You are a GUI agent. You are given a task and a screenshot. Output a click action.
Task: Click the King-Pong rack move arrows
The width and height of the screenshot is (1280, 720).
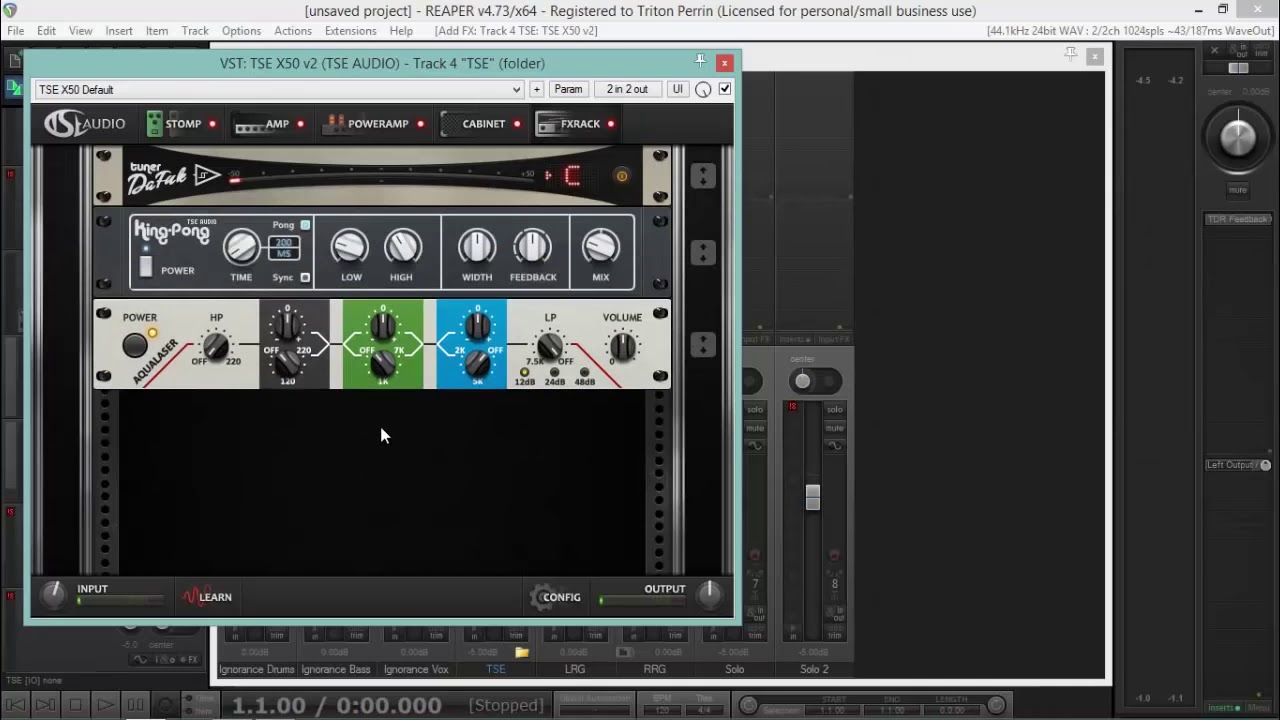(703, 252)
